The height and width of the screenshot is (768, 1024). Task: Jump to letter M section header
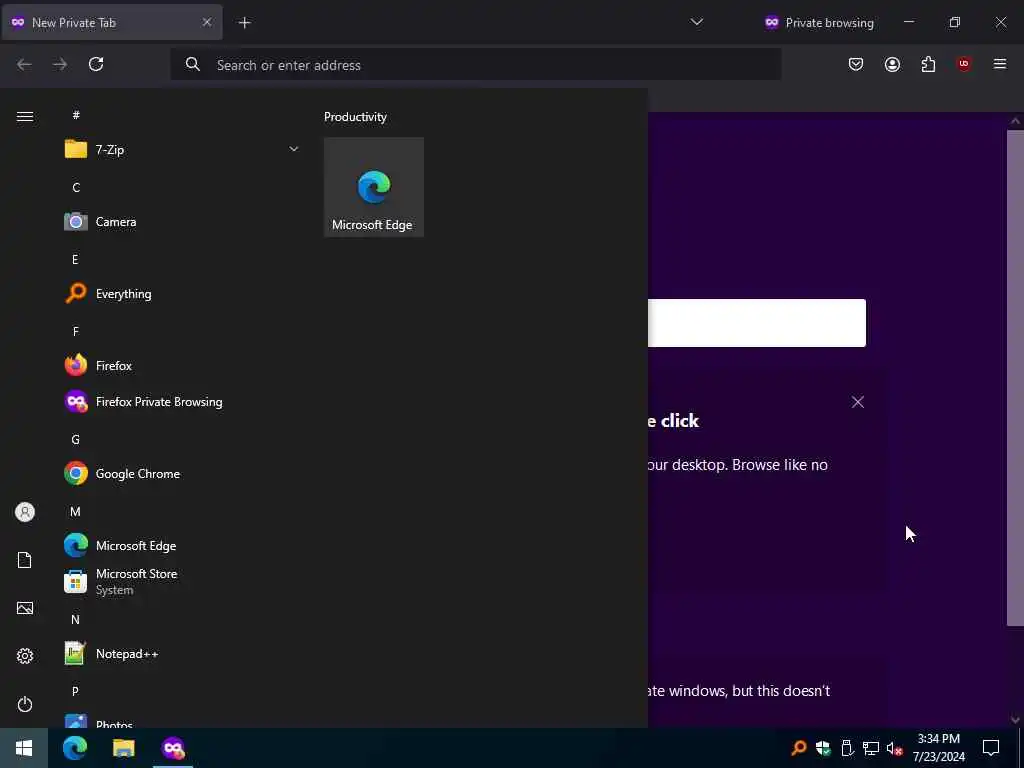pos(75,511)
